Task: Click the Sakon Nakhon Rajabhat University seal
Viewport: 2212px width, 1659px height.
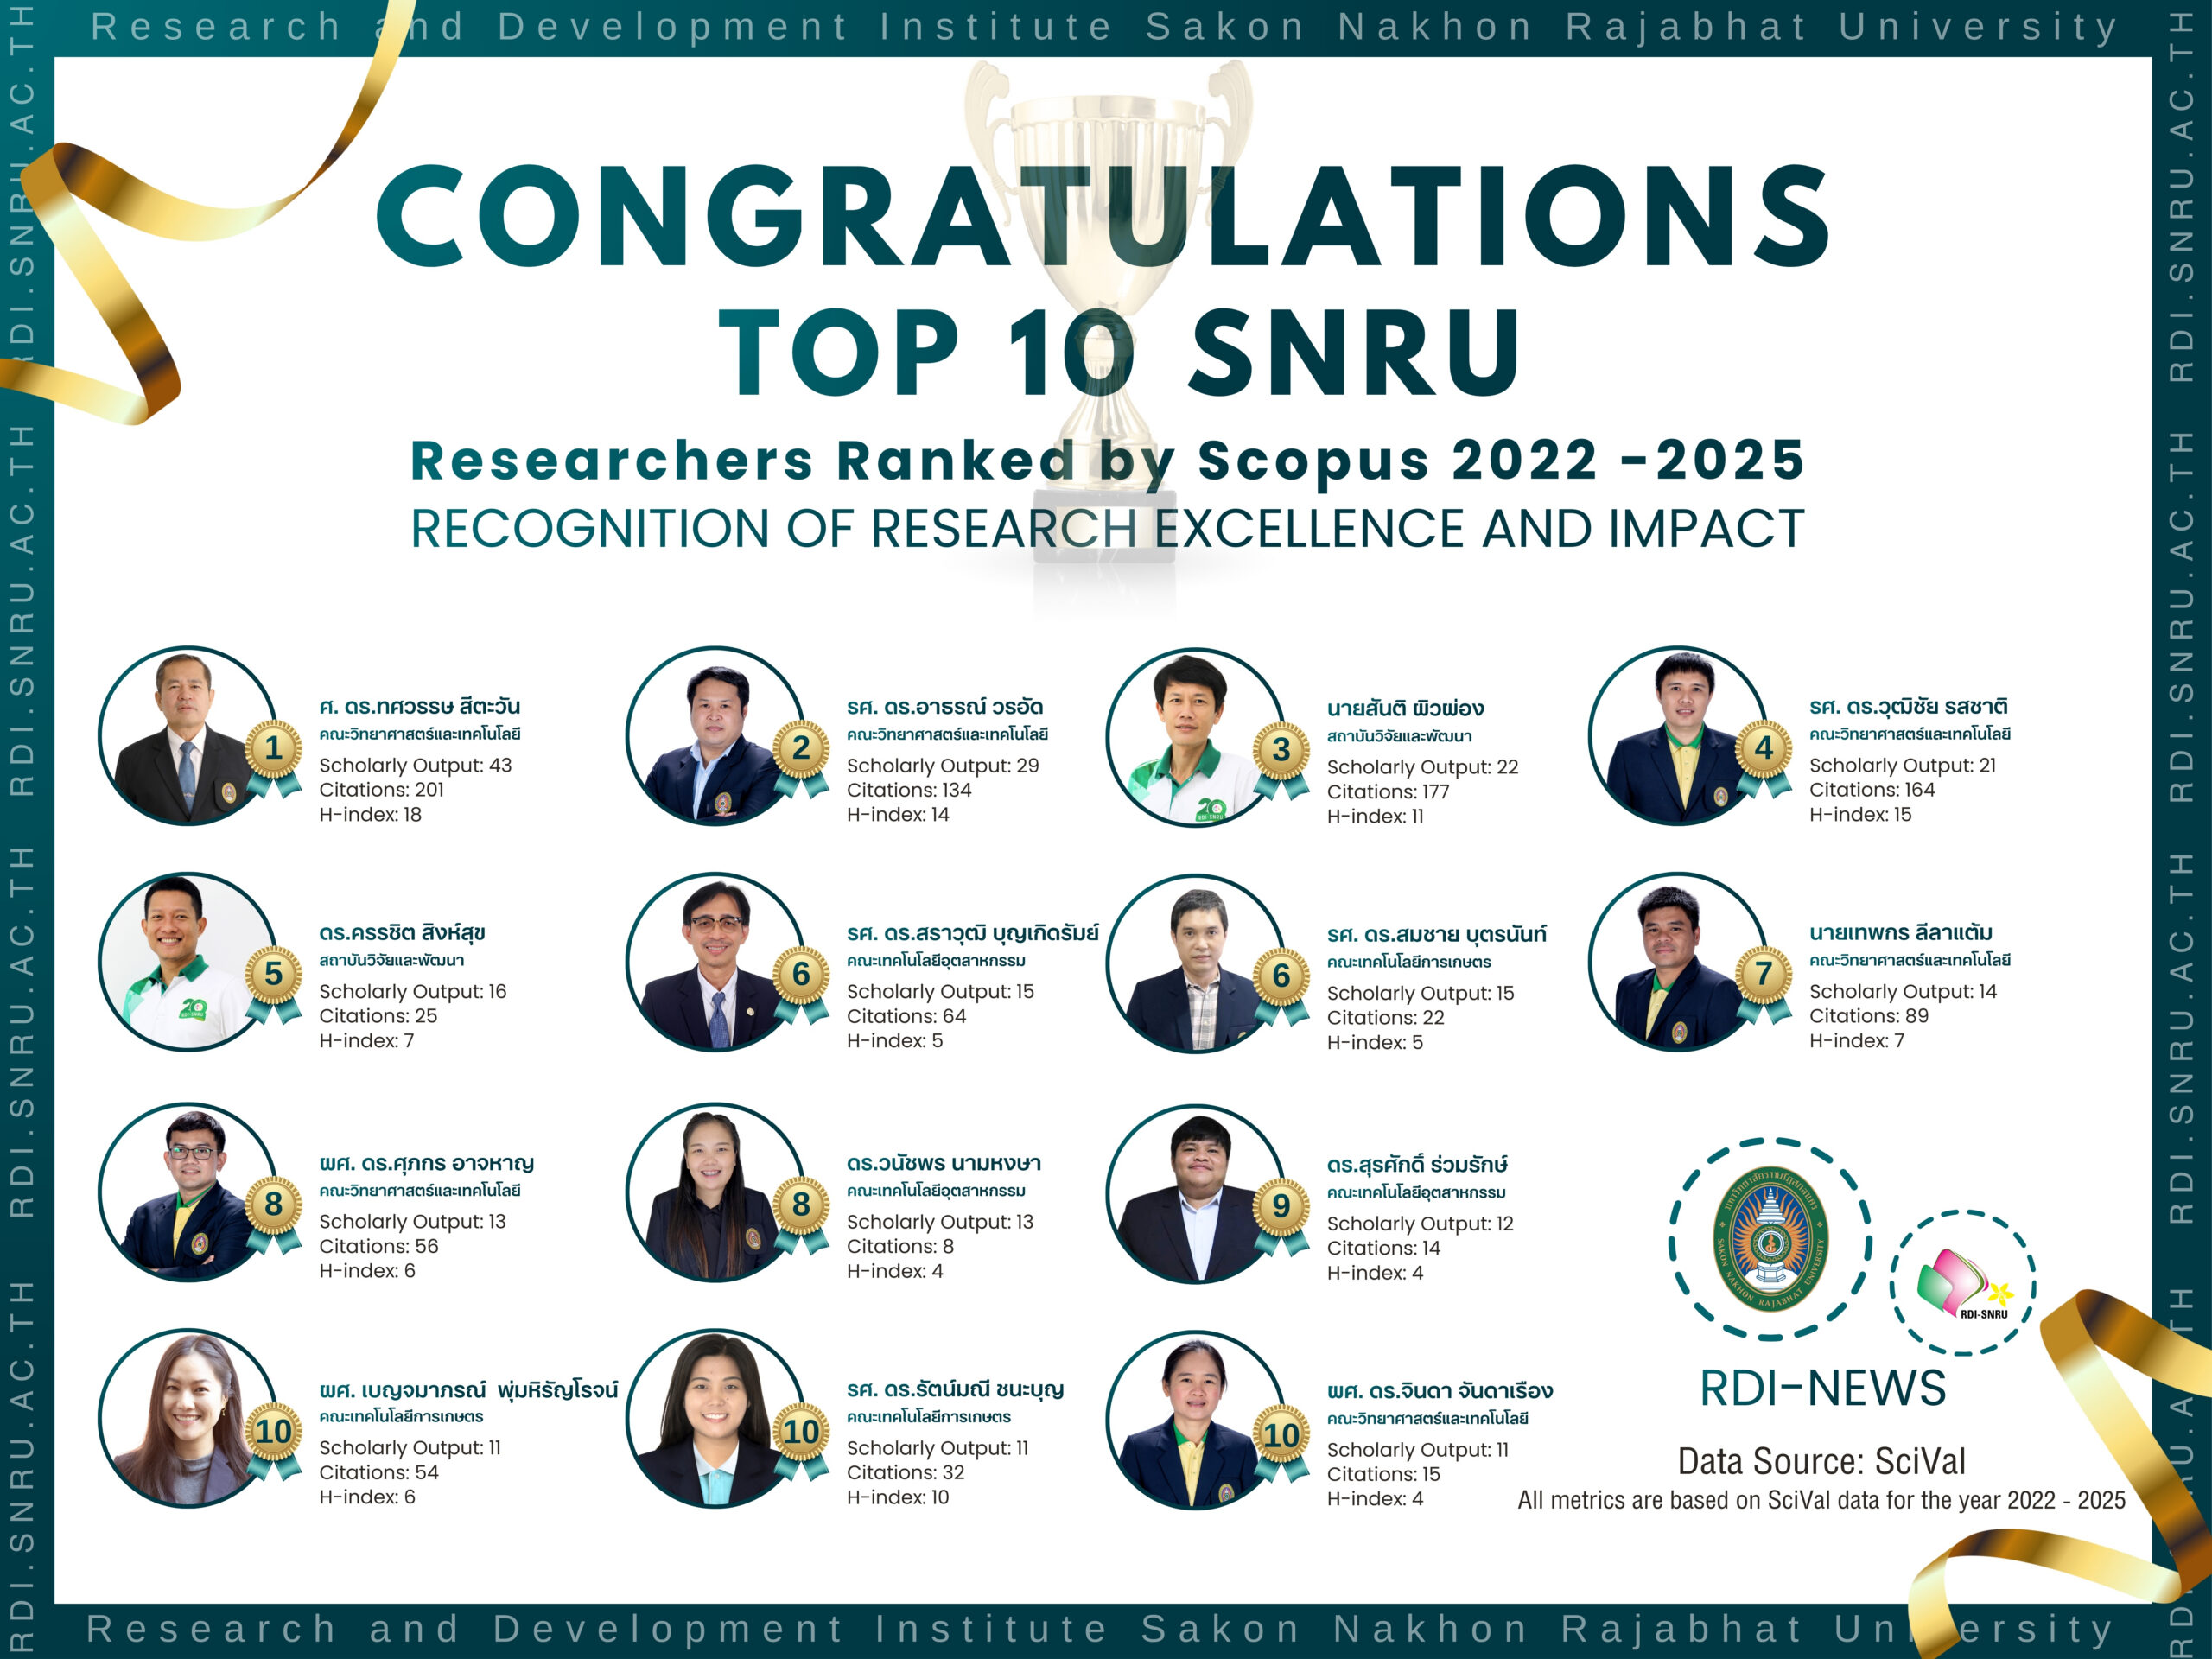Action: [1770, 1239]
